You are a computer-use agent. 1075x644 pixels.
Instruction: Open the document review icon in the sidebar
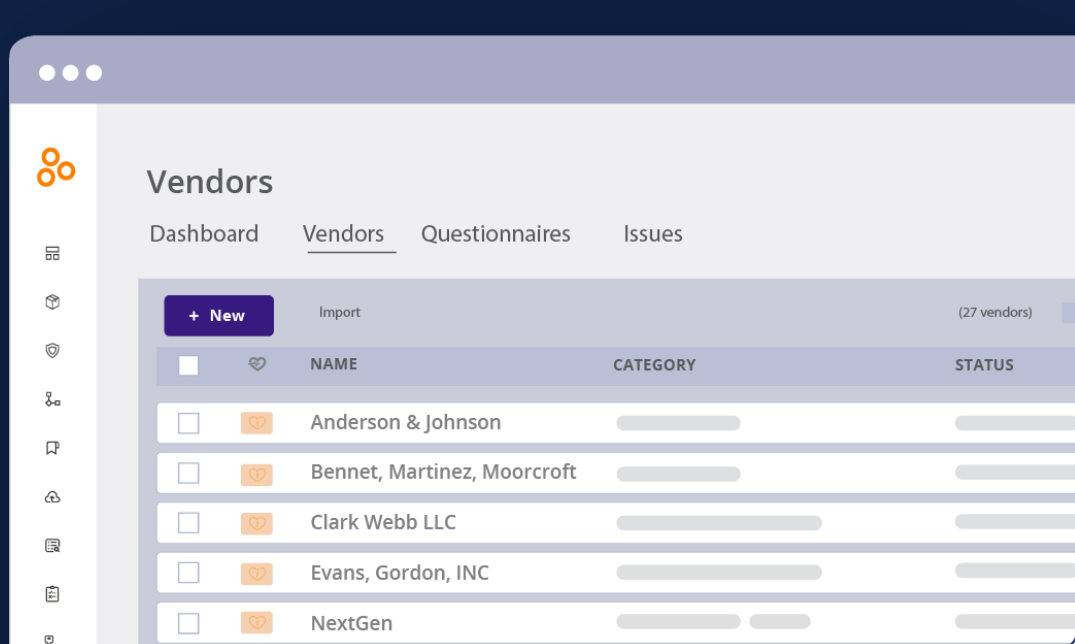tap(52, 545)
